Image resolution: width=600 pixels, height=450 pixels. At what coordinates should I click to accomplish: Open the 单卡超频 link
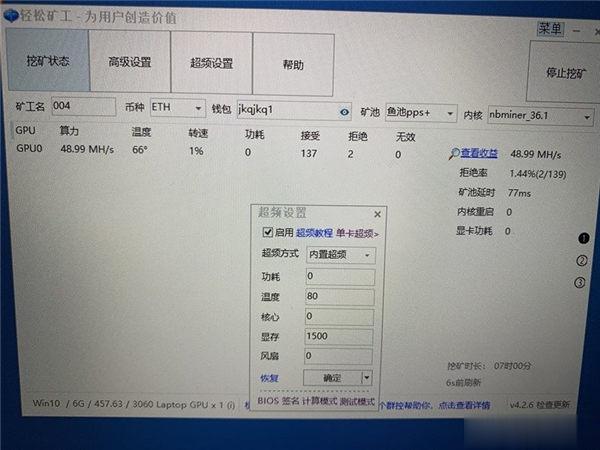click(357, 233)
